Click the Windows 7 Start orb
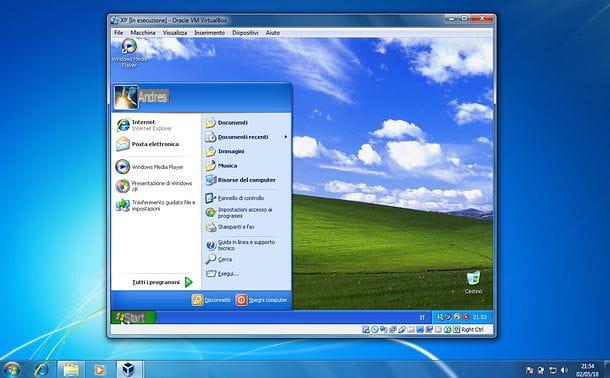Image resolution: width=610 pixels, height=378 pixels. pyautogui.click(x=12, y=369)
